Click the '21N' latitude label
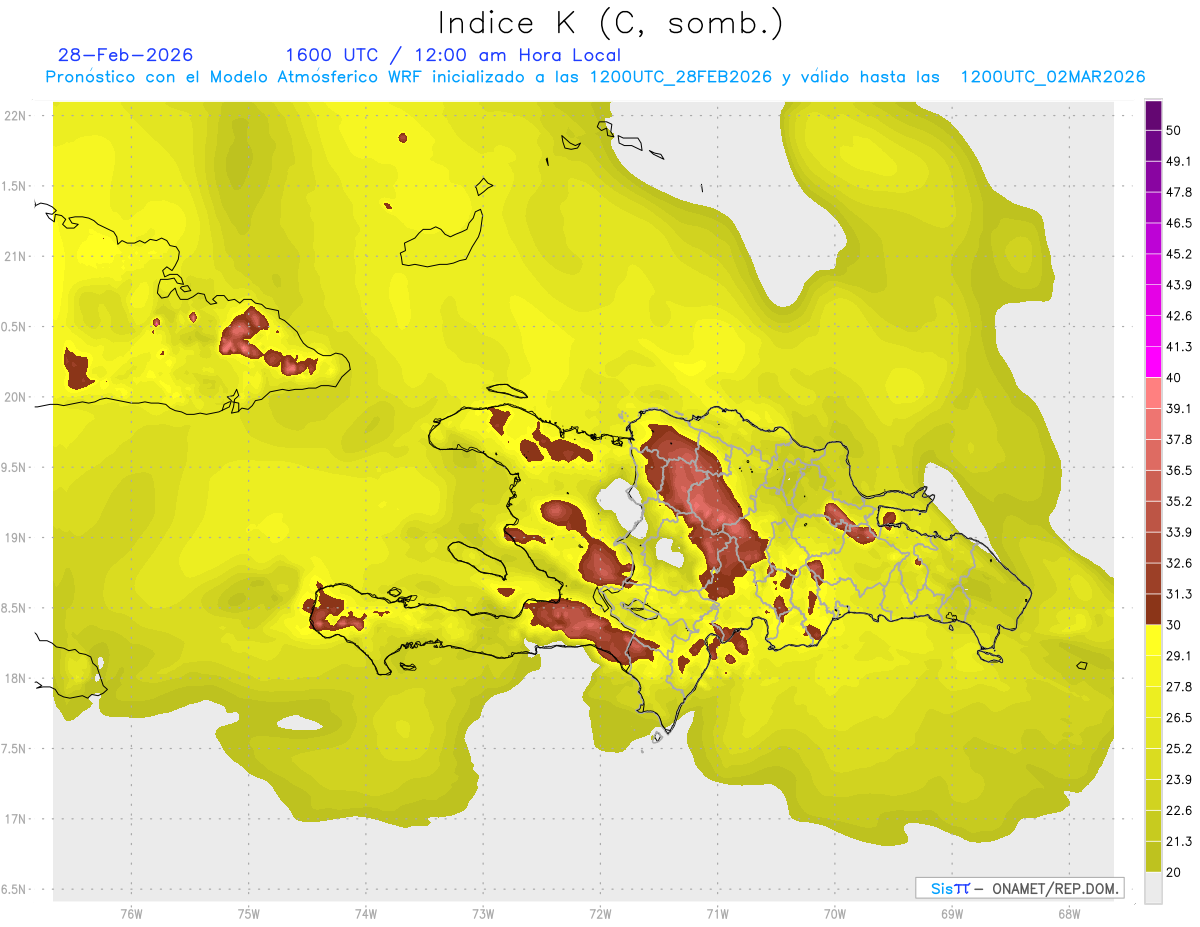The width and height of the screenshot is (1200, 927). [15, 256]
